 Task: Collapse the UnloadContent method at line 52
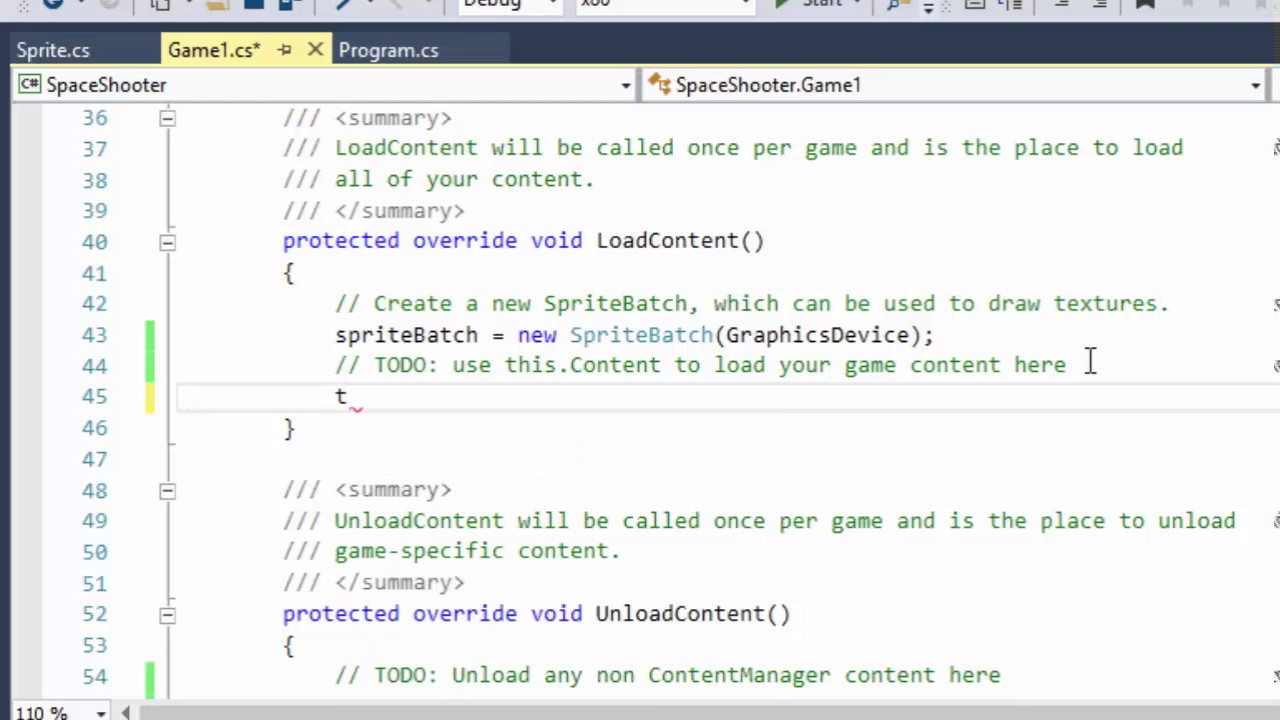point(167,614)
